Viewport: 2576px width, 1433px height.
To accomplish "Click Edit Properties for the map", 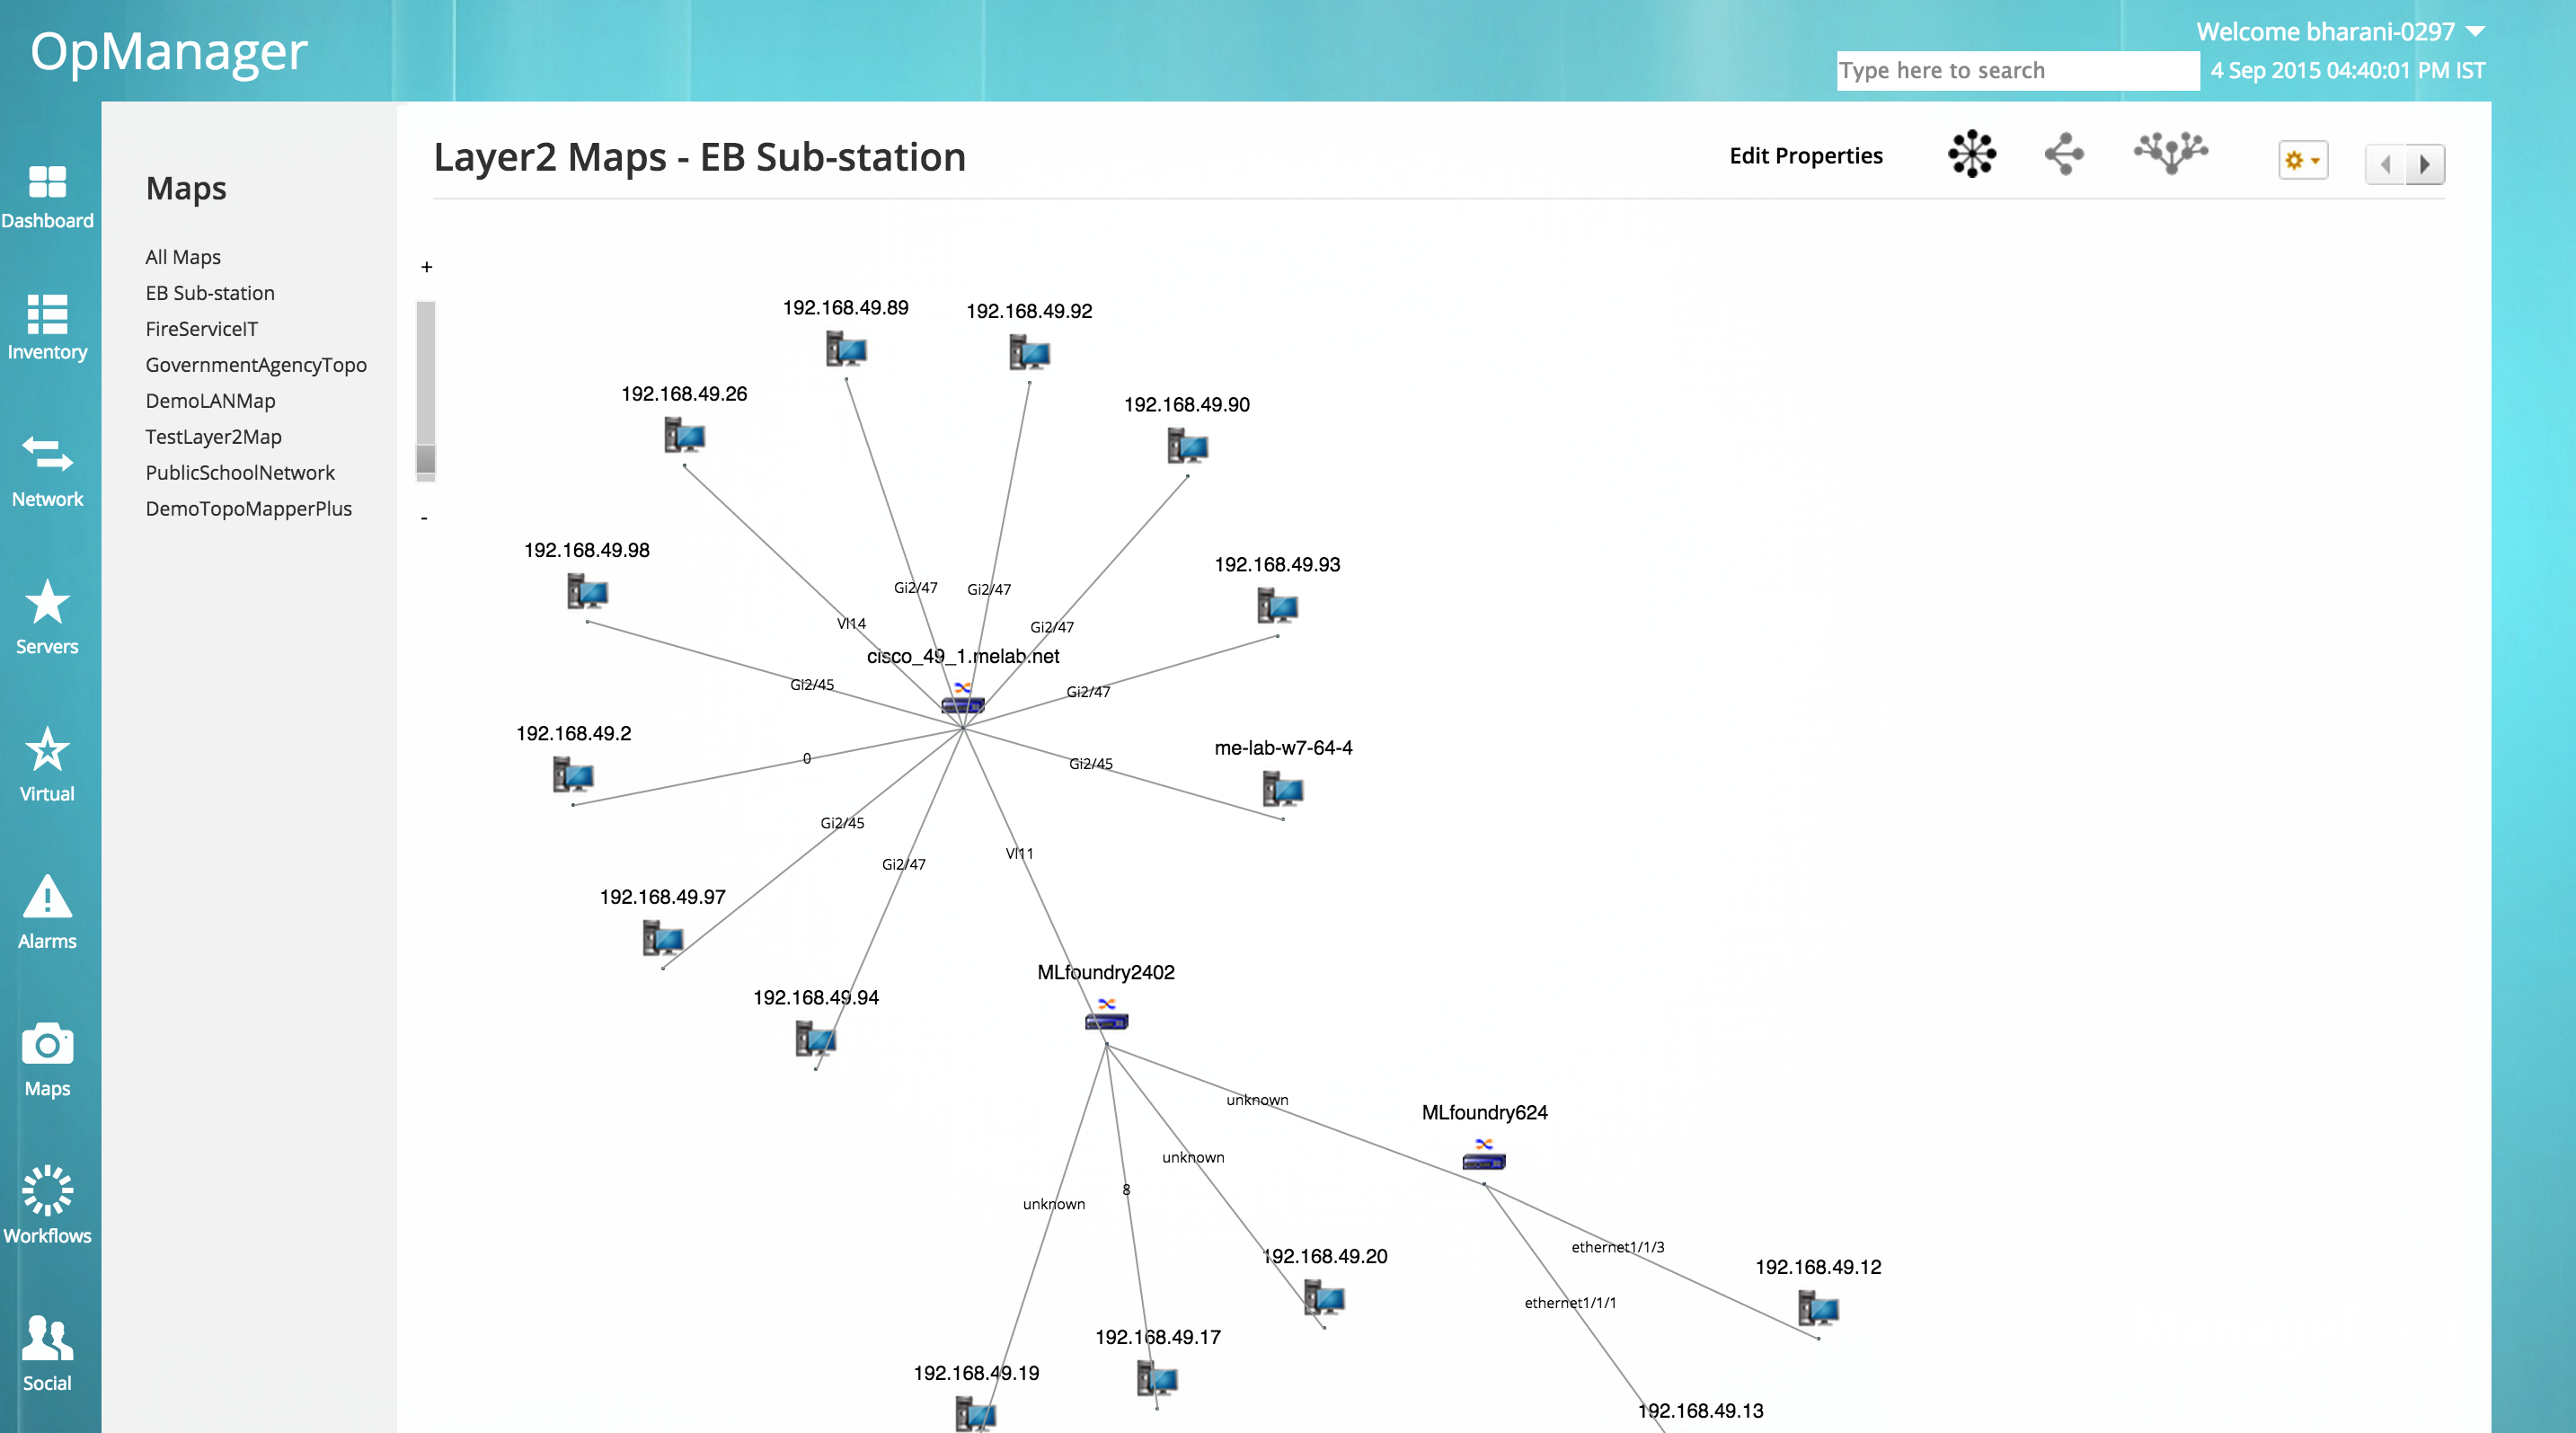I will [x=1805, y=156].
